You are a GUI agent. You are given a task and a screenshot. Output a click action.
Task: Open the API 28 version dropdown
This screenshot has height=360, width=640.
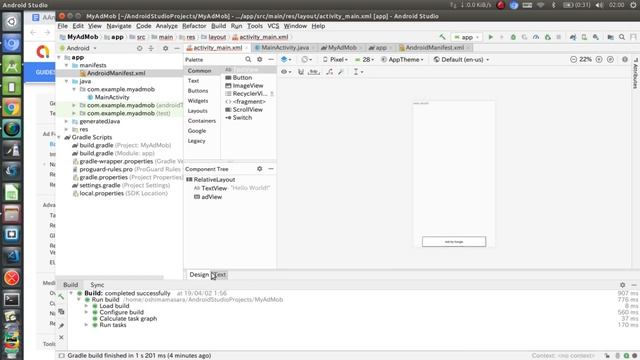pyautogui.click(x=364, y=60)
